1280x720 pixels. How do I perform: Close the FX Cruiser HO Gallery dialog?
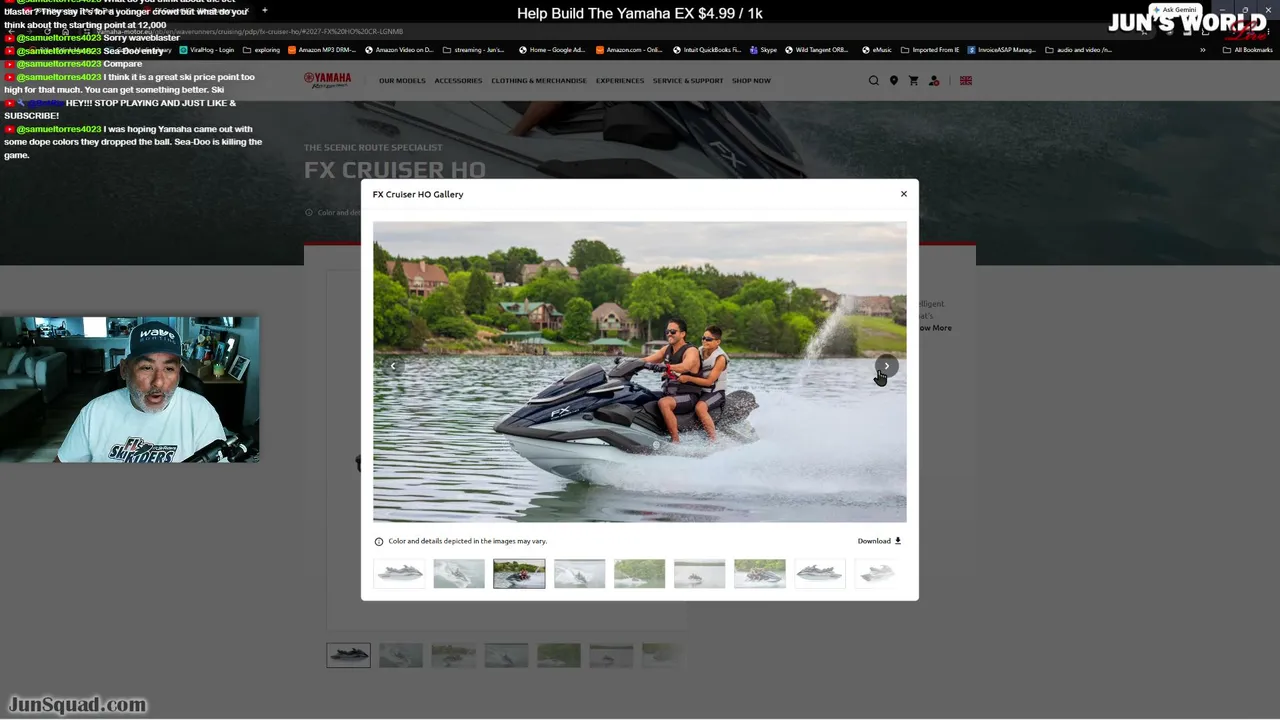coord(903,194)
